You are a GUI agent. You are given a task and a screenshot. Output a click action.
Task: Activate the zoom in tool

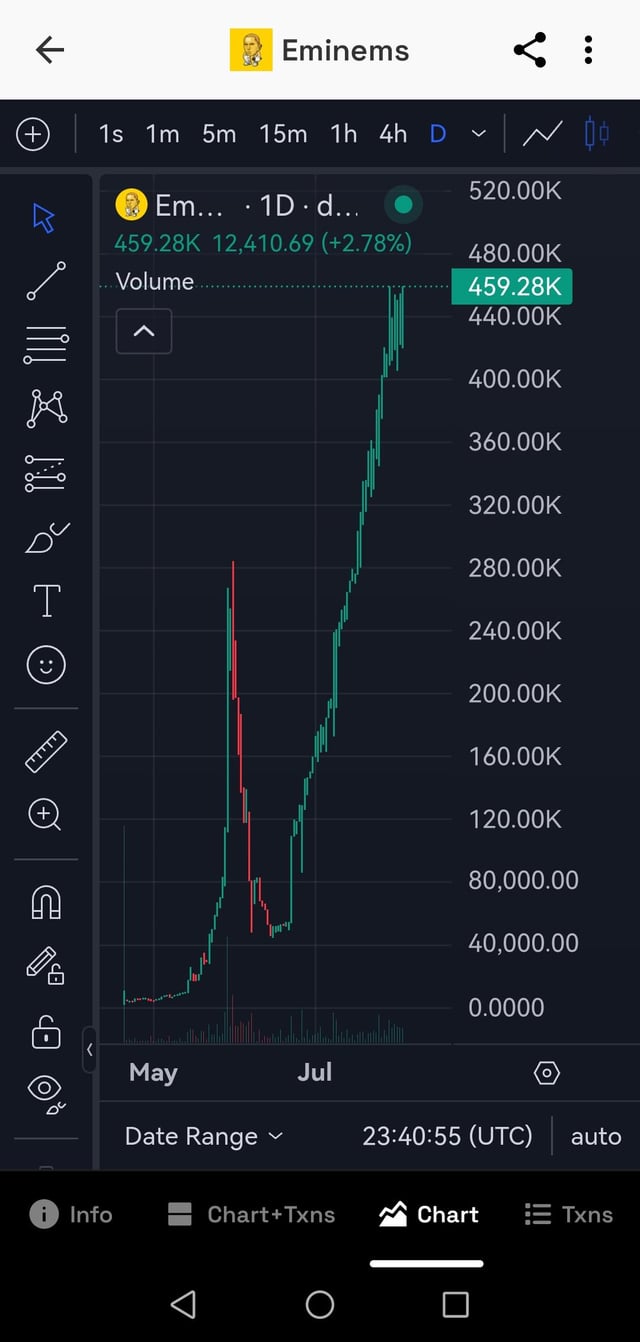click(x=46, y=815)
